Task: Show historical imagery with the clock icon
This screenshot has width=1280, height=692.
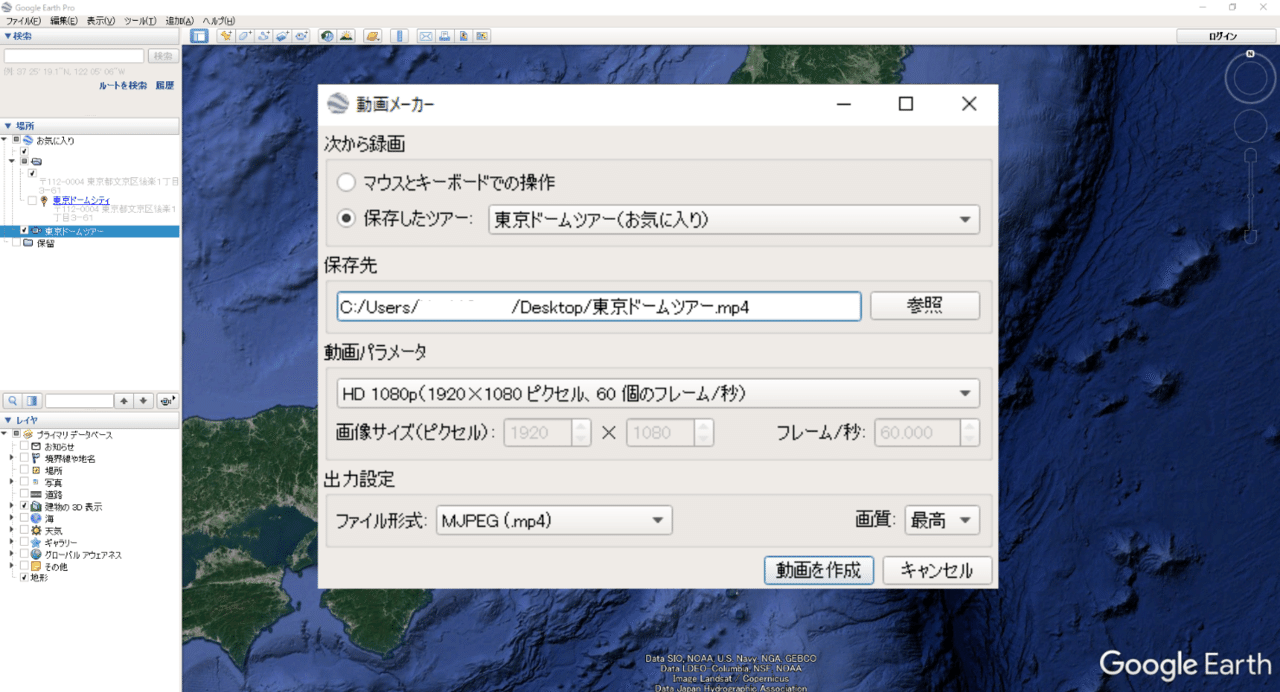Action: (326, 35)
